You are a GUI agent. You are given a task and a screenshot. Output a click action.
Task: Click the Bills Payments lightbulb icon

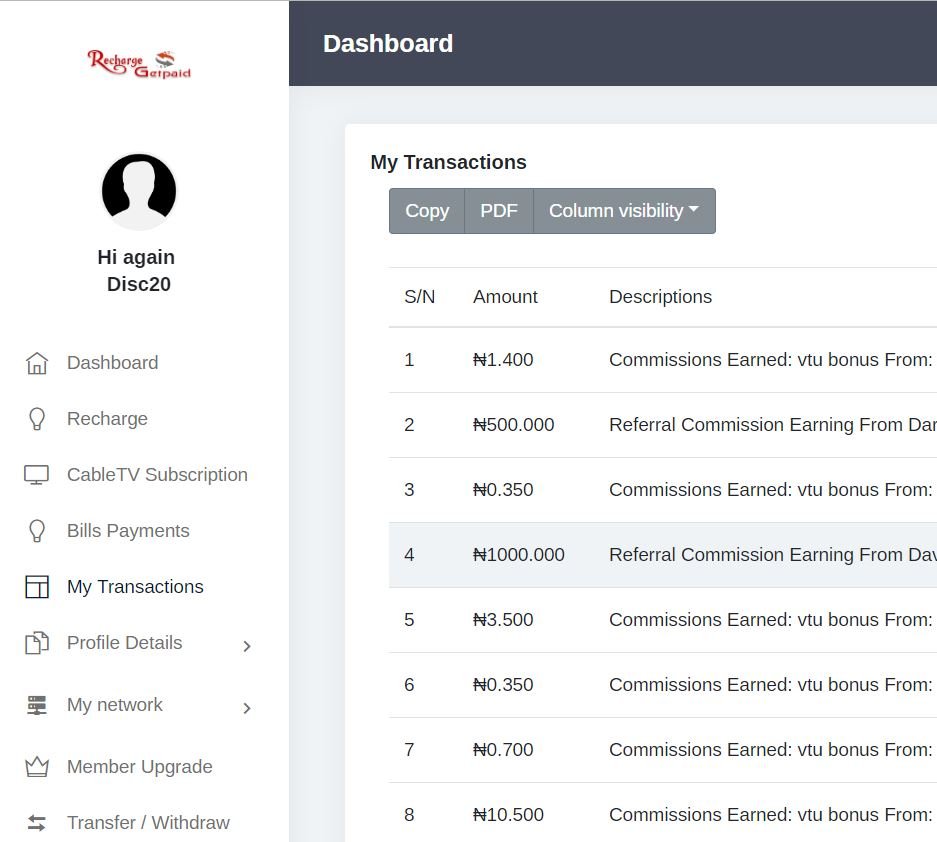(36, 531)
